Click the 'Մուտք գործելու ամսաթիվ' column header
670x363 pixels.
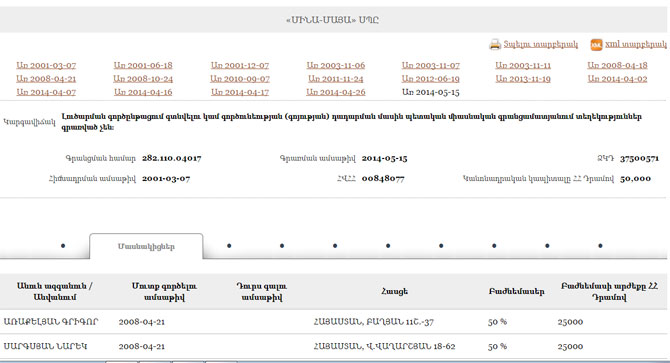(165, 291)
